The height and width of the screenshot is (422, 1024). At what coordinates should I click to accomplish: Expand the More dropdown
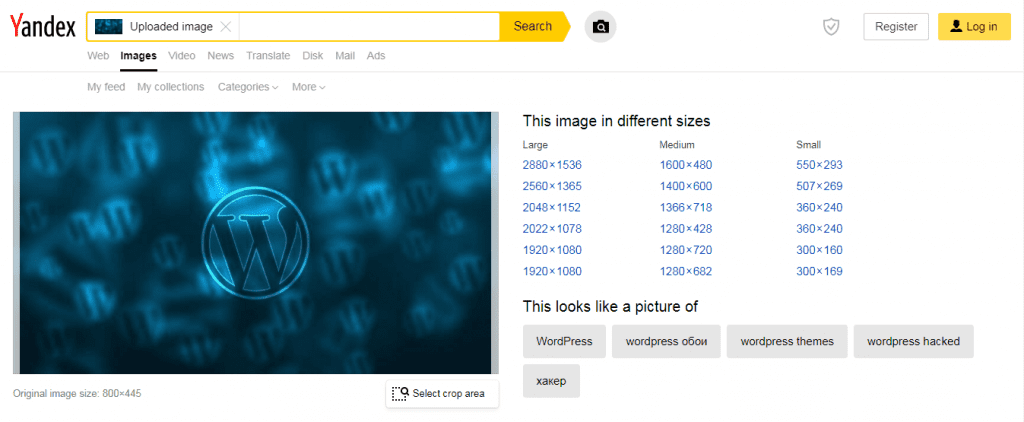(309, 87)
